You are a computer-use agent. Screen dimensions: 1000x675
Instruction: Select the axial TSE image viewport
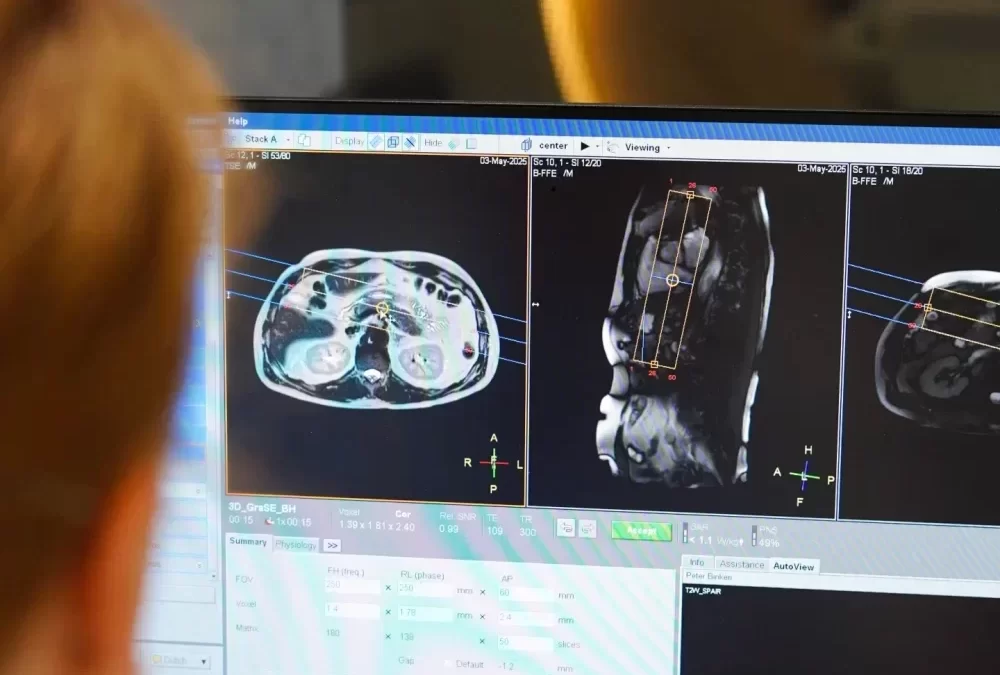376,327
